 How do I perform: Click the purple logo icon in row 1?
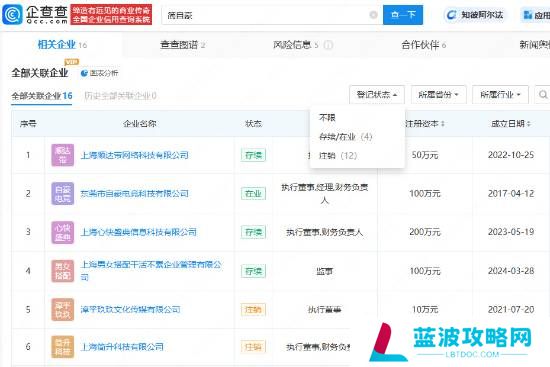[x=62, y=155]
